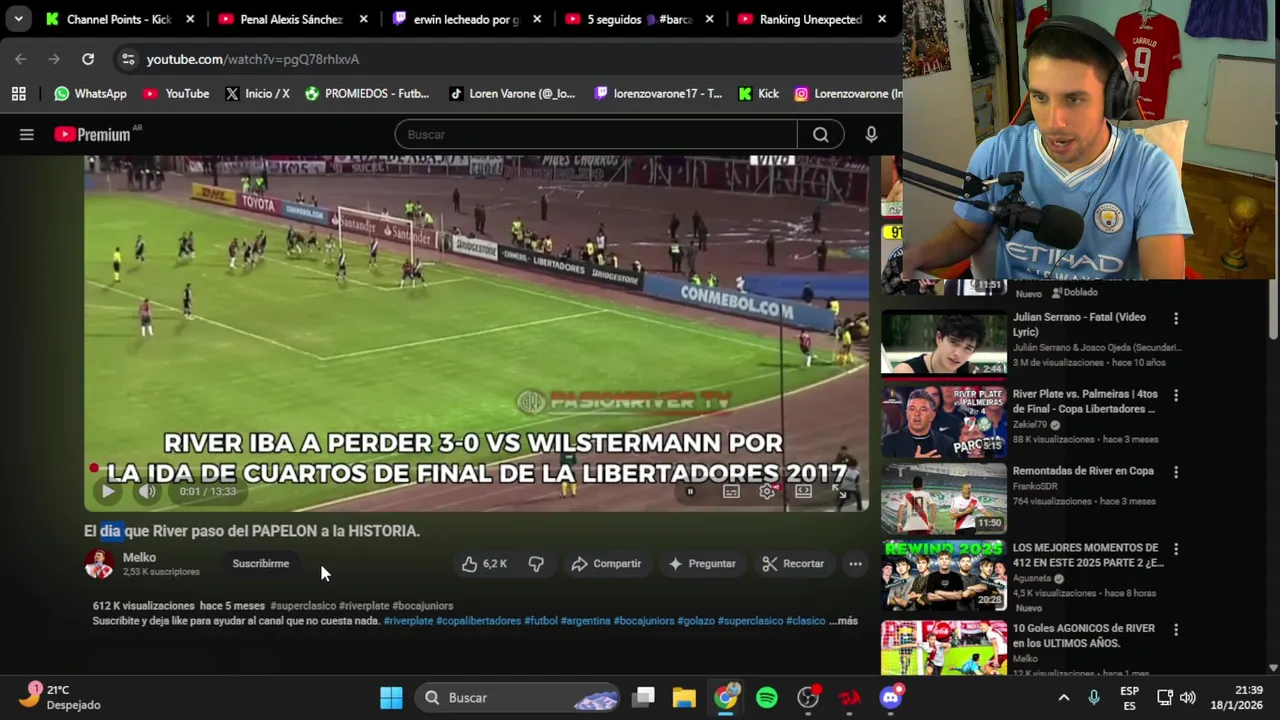Clip the video with Recortar
The width and height of the screenshot is (1280, 720).
point(793,564)
